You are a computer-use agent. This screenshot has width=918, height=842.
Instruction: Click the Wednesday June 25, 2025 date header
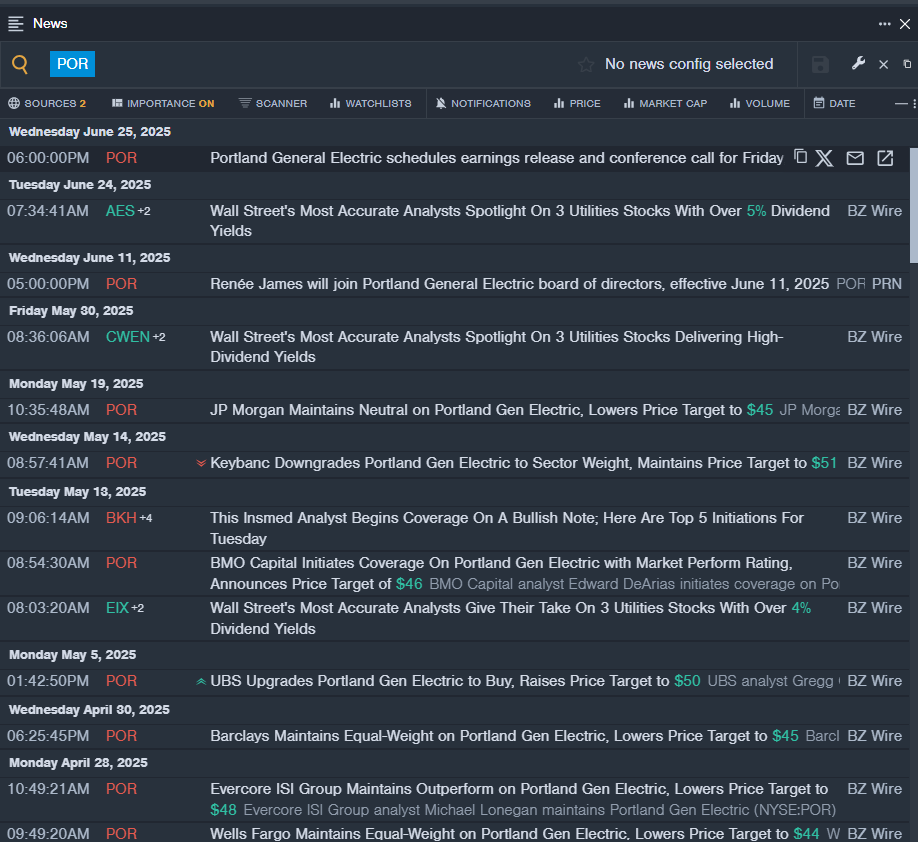click(x=90, y=132)
